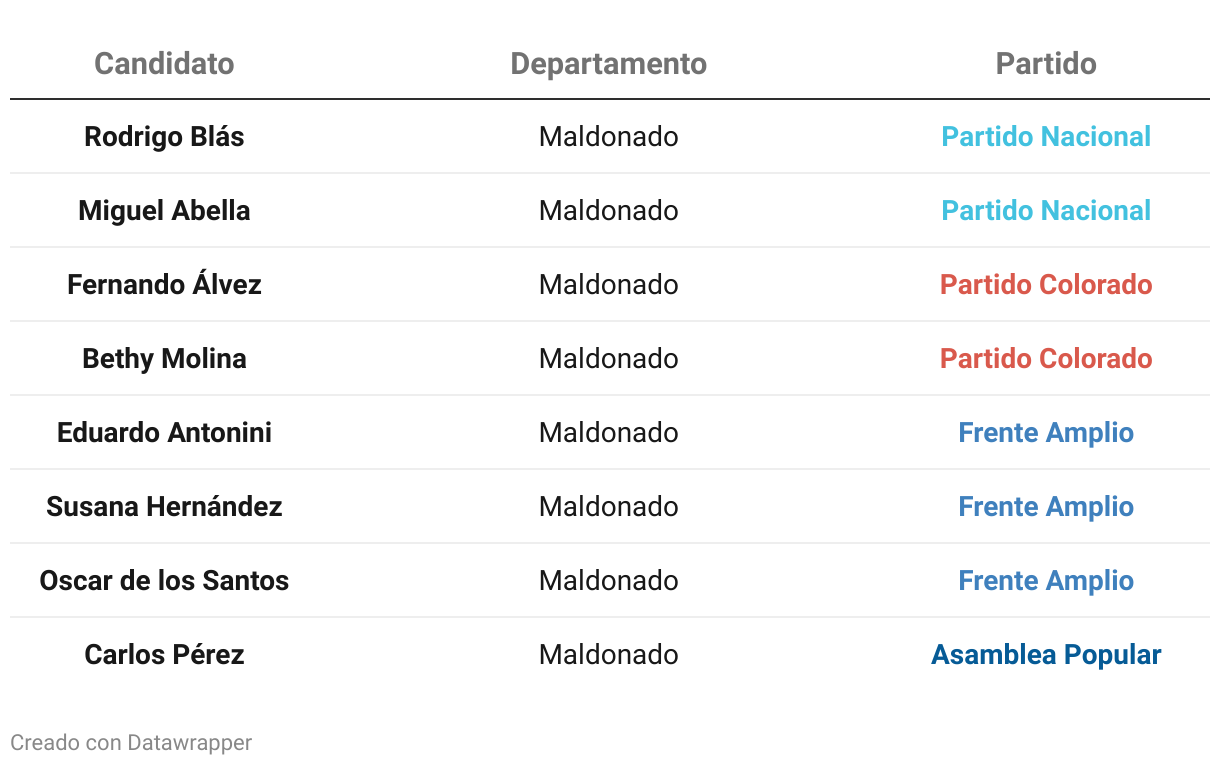The height and width of the screenshot is (766, 1220).
Task: Click on Fernando Álvez's name
Action: click(164, 285)
